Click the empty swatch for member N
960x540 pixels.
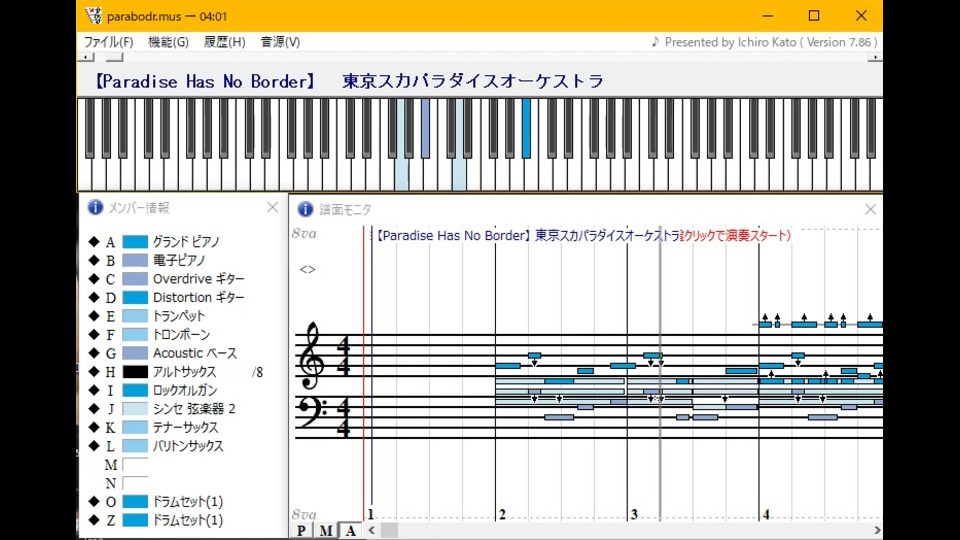135,482
